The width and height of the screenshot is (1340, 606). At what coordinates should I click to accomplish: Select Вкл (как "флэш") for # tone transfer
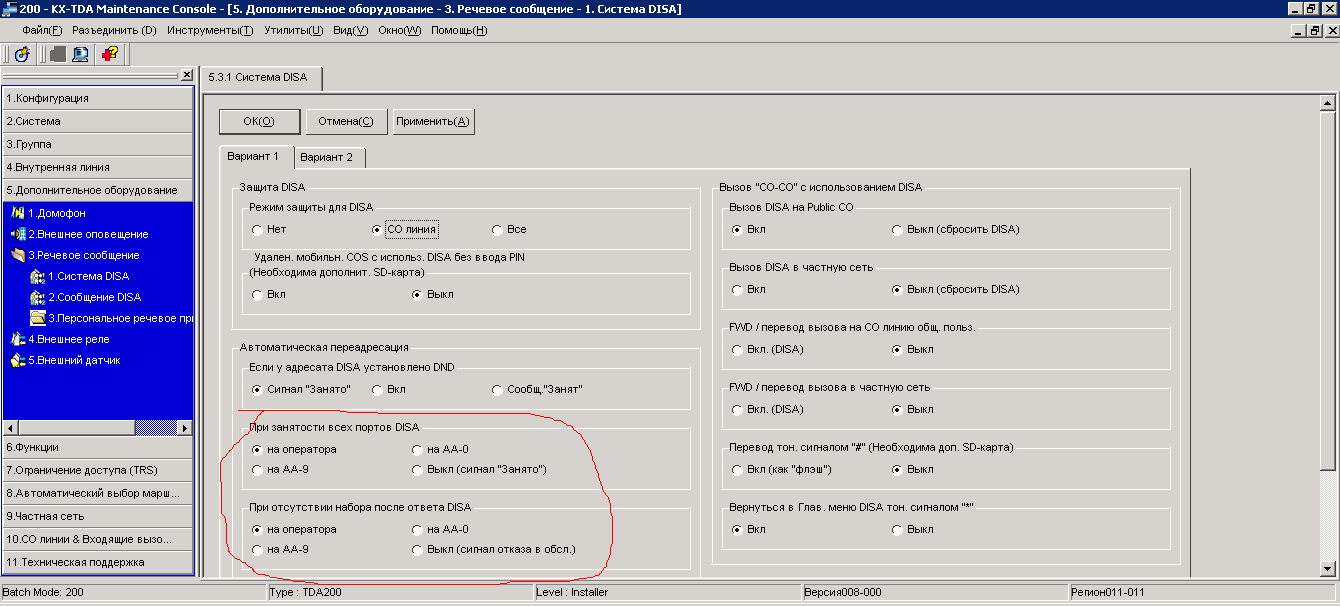(738, 469)
